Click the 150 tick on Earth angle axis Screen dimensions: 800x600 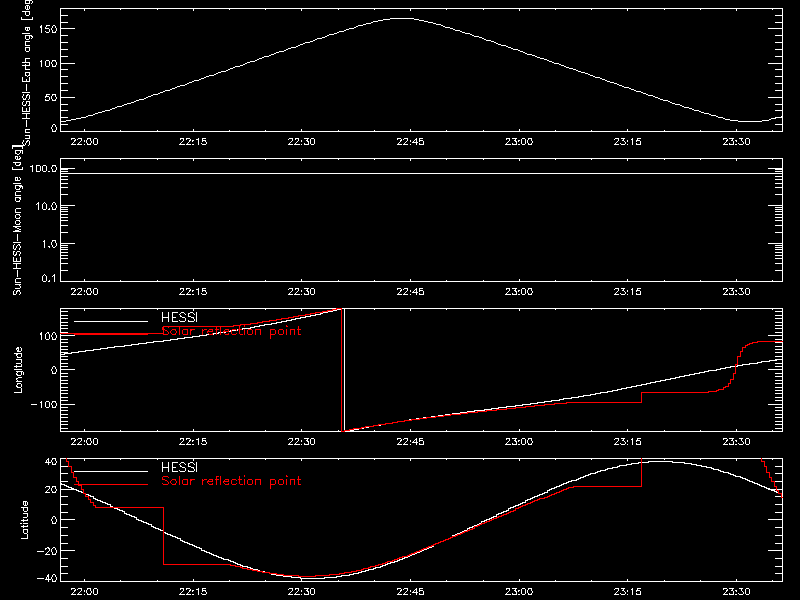point(50,29)
